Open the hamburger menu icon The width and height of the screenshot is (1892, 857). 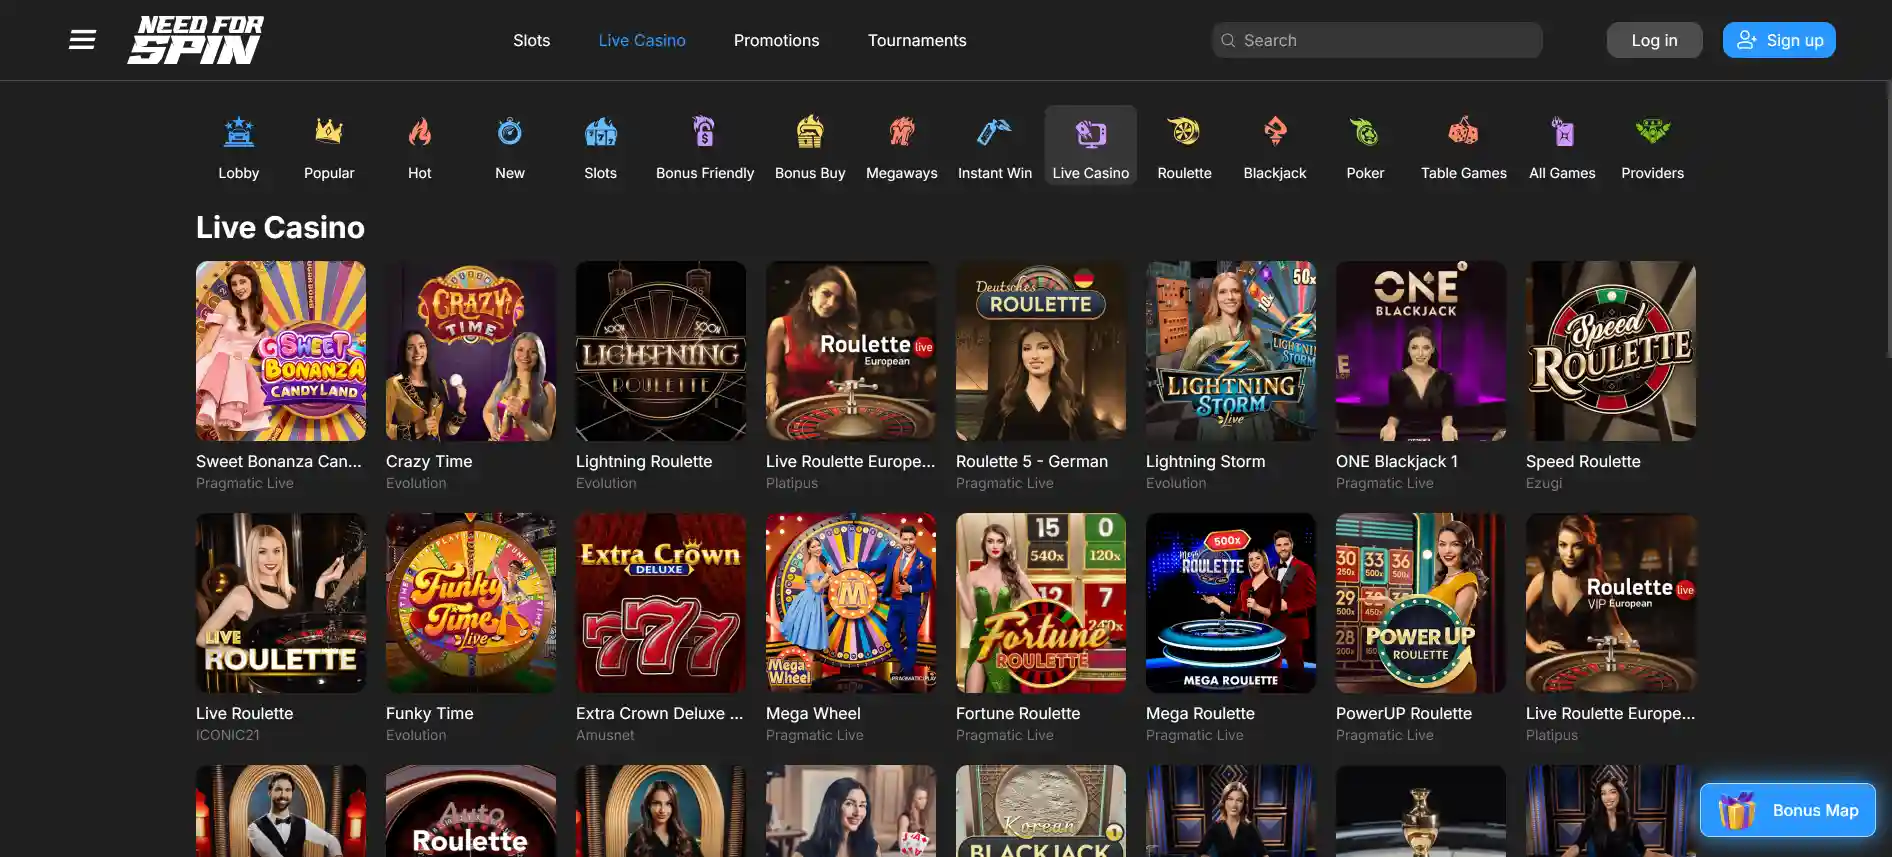(82, 40)
